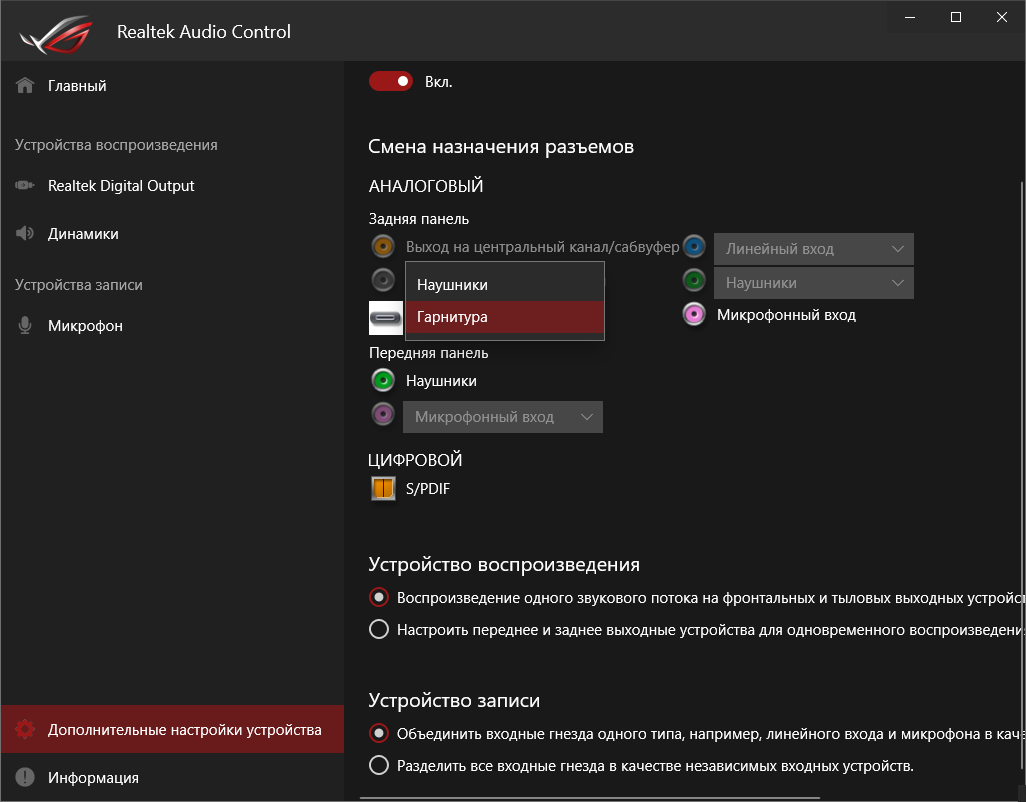
Task: Go to the Главный home page
Action: coord(77,86)
